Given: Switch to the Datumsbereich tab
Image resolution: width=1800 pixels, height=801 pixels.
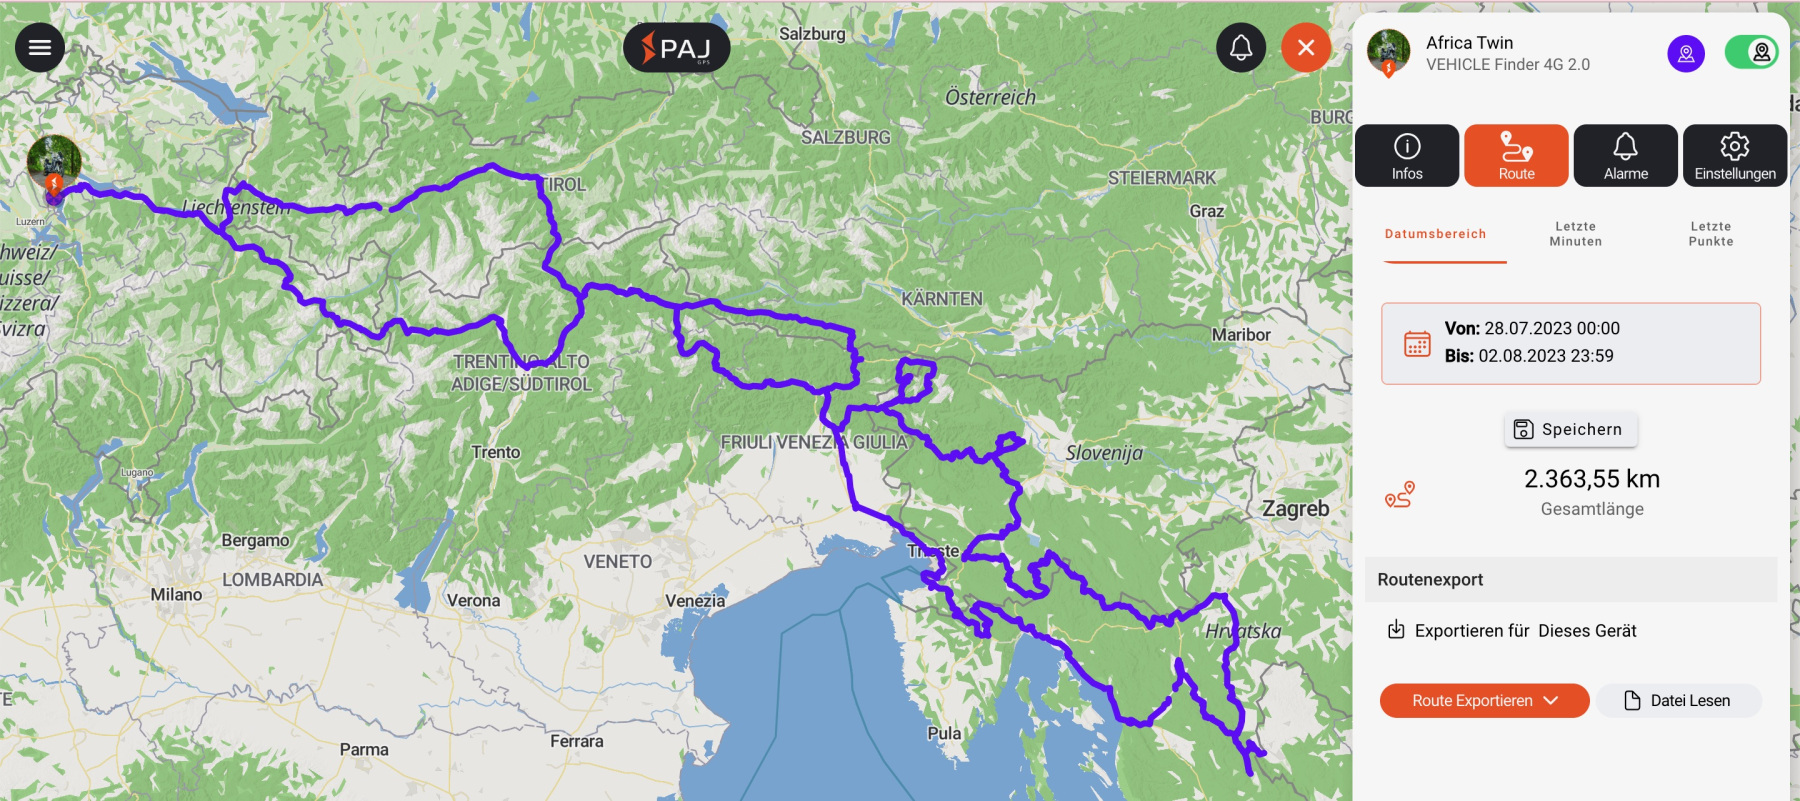Looking at the screenshot, I should 1435,234.
